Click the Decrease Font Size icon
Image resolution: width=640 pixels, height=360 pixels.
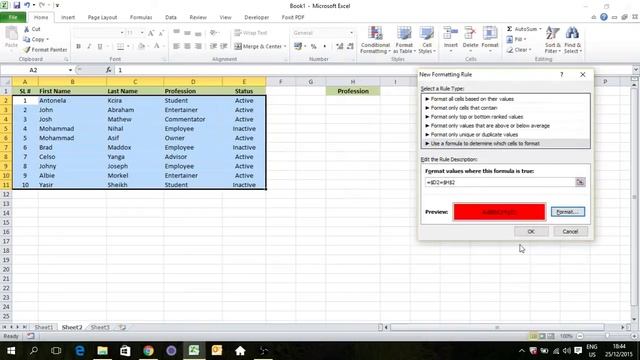click(x=161, y=33)
